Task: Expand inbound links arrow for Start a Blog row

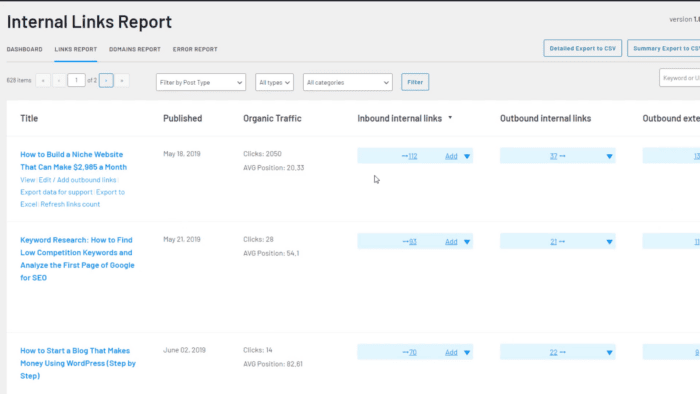Action: coord(467,353)
